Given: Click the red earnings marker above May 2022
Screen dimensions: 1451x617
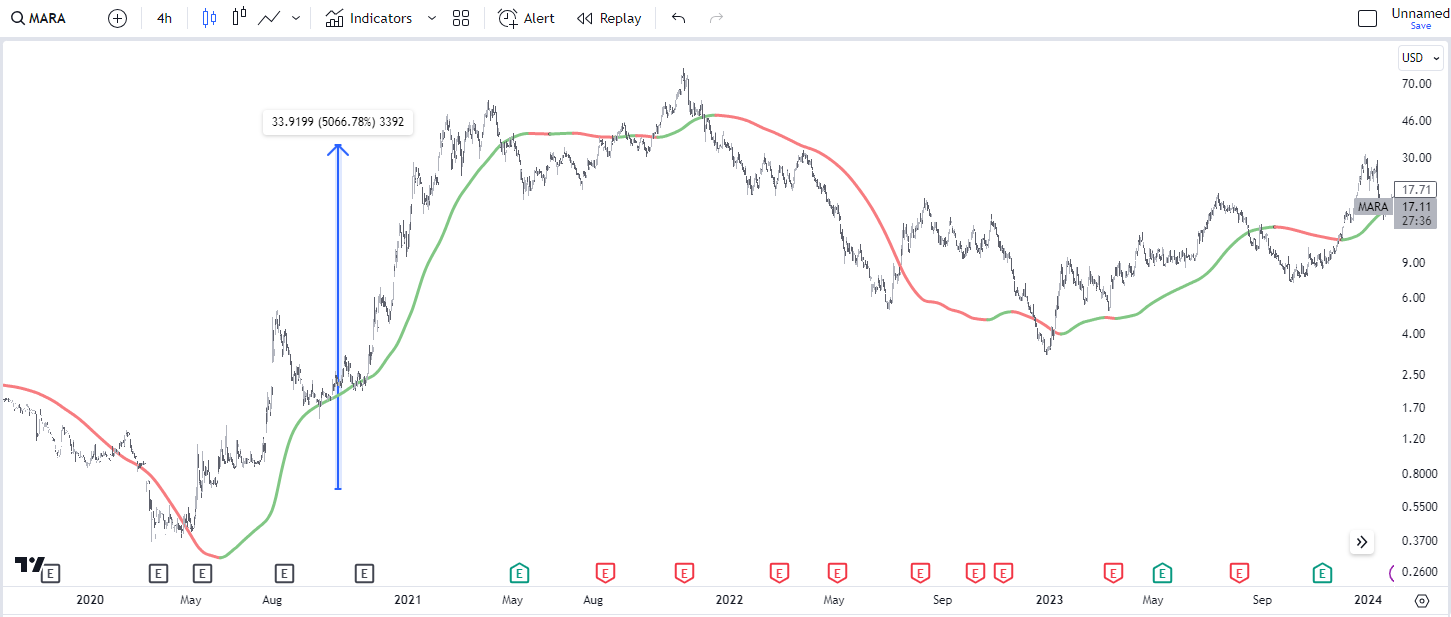Looking at the screenshot, I should tap(837, 573).
